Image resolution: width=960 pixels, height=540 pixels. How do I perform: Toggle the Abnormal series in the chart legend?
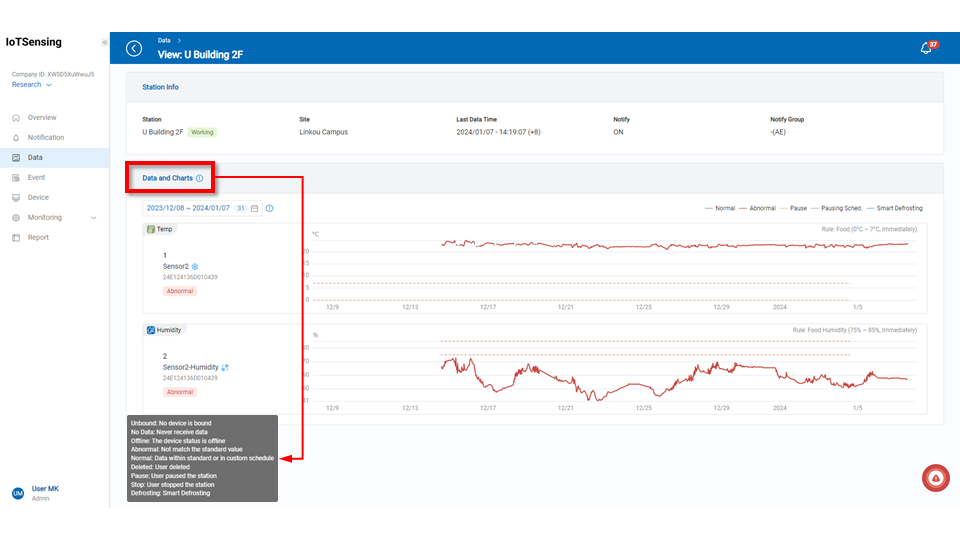[x=757, y=208]
